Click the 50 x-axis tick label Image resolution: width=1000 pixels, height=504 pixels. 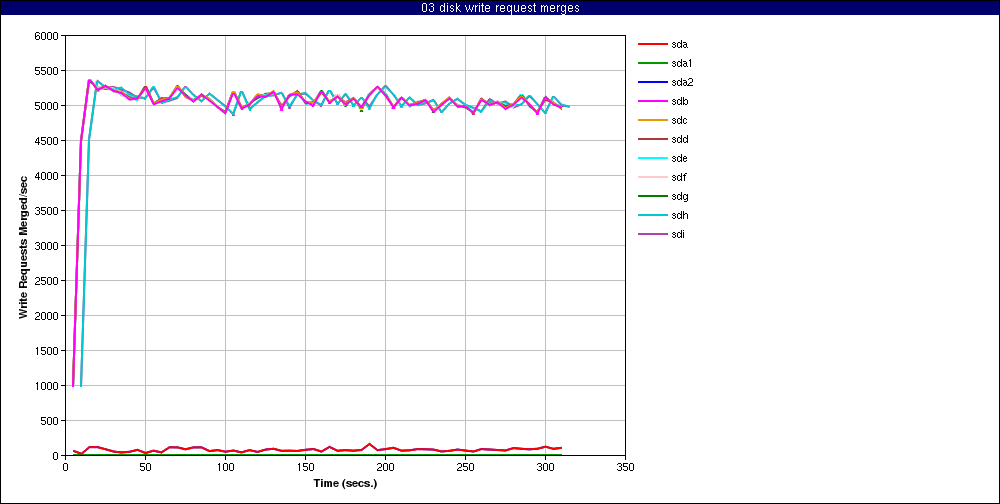point(145,467)
